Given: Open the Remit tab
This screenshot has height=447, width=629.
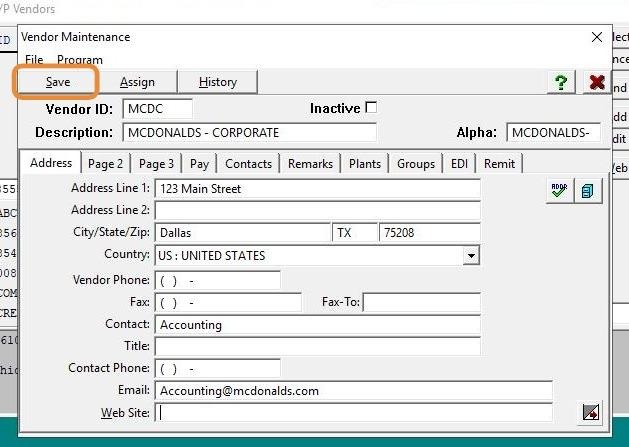Looking at the screenshot, I should [x=499, y=164].
